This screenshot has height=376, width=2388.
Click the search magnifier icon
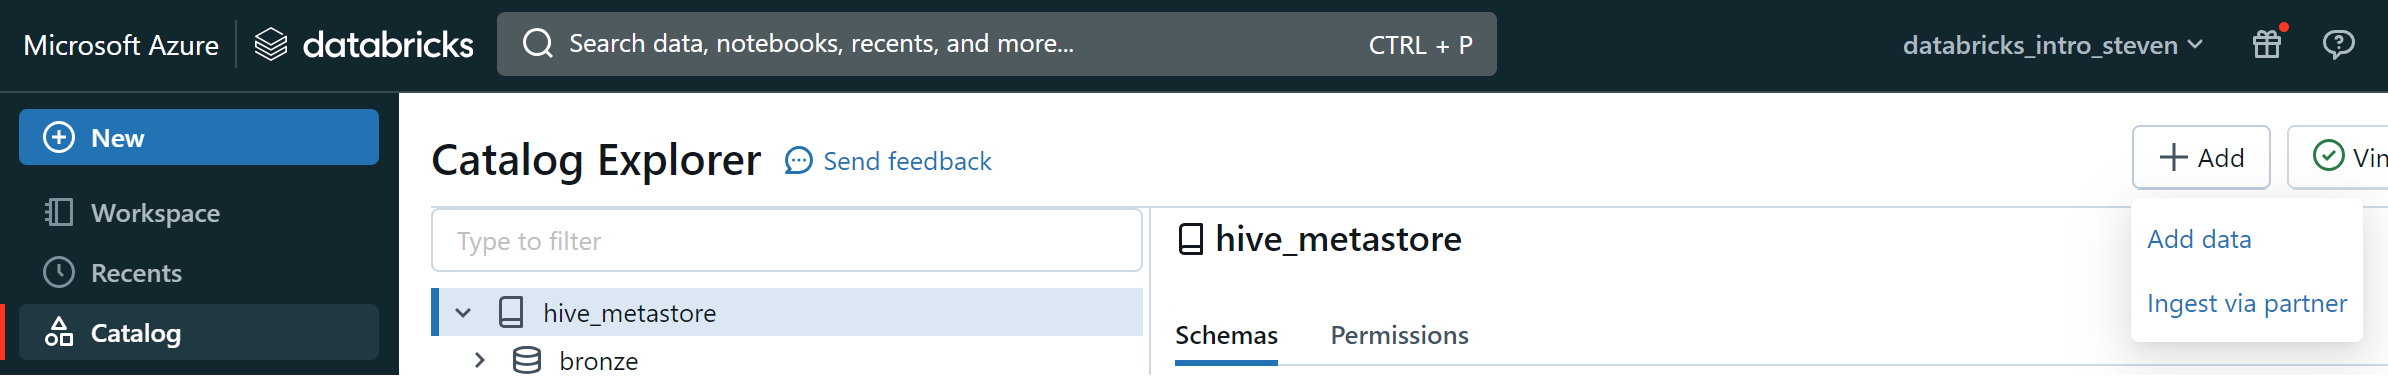coord(538,43)
